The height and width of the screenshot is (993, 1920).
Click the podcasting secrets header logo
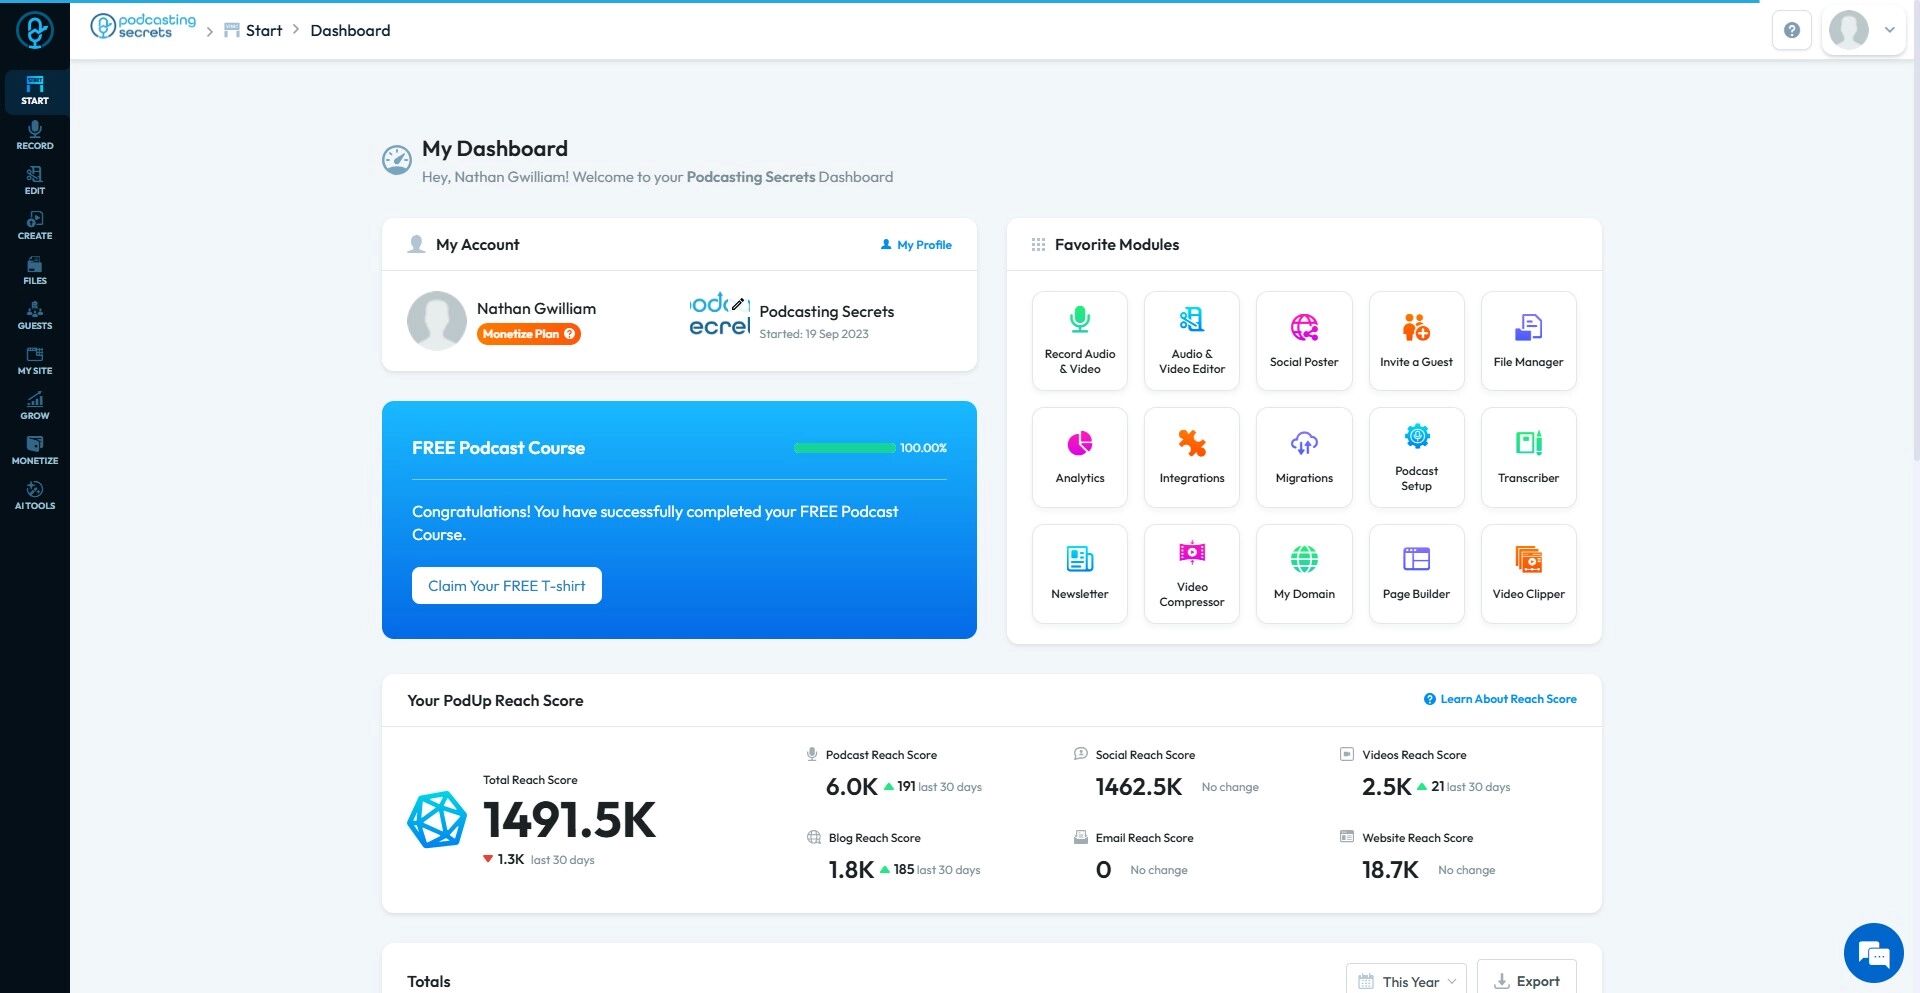pos(143,26)
